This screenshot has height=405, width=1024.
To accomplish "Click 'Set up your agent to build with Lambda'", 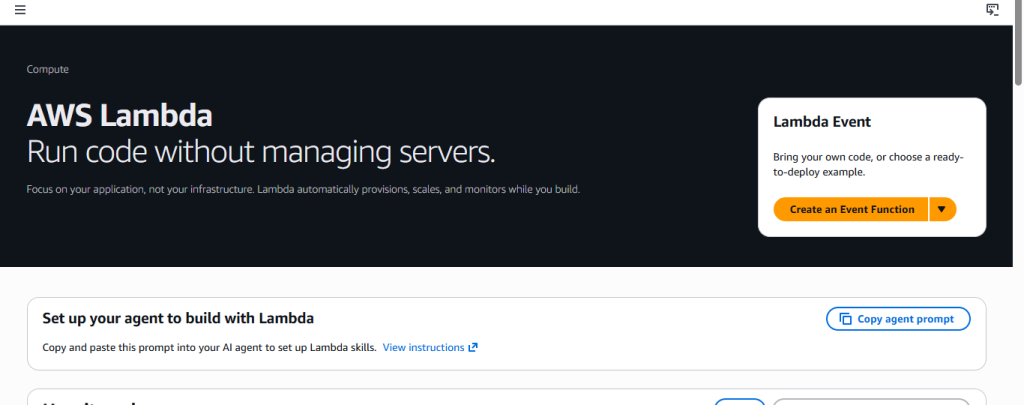I will pyautogui.click(x=178, y=319).
